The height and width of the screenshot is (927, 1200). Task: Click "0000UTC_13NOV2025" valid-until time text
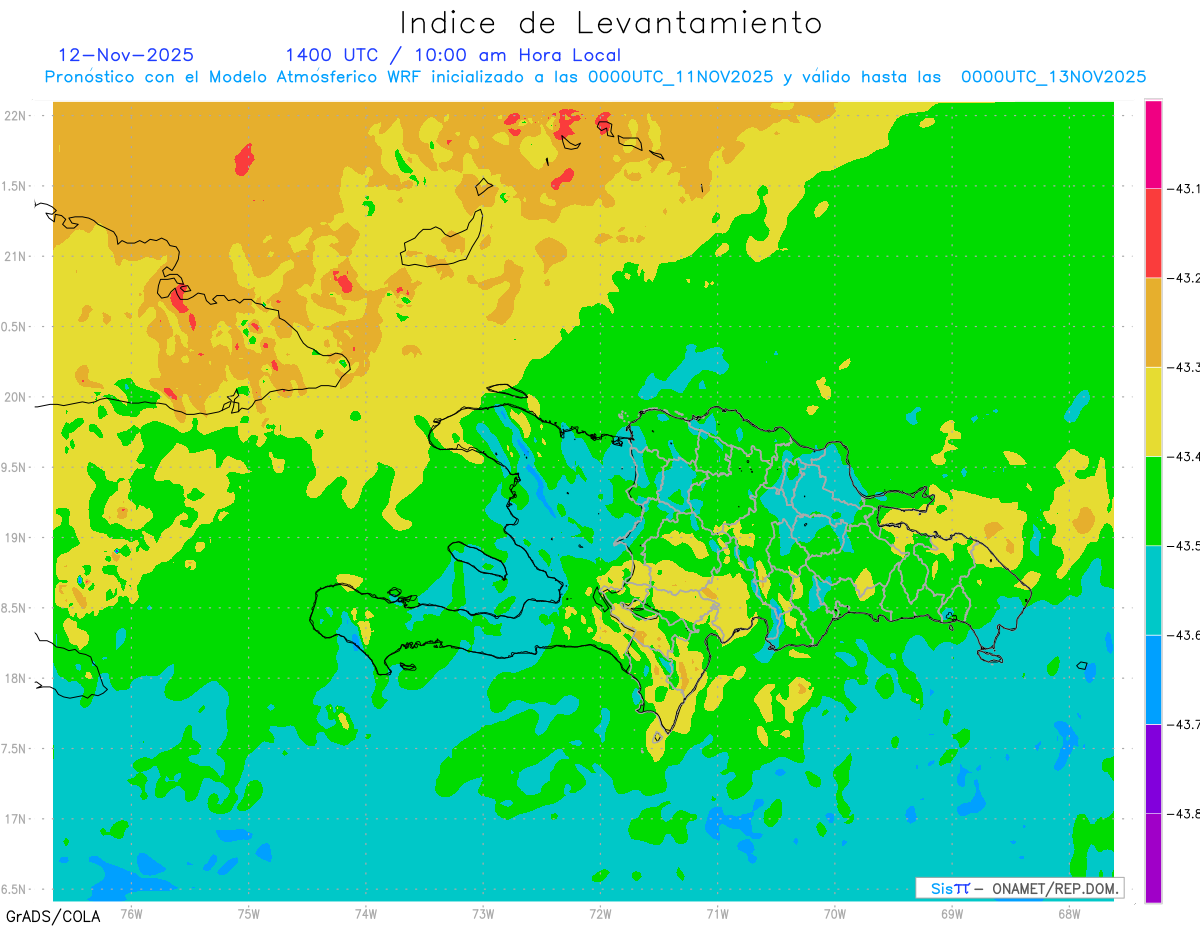[x=1054, y=77]
